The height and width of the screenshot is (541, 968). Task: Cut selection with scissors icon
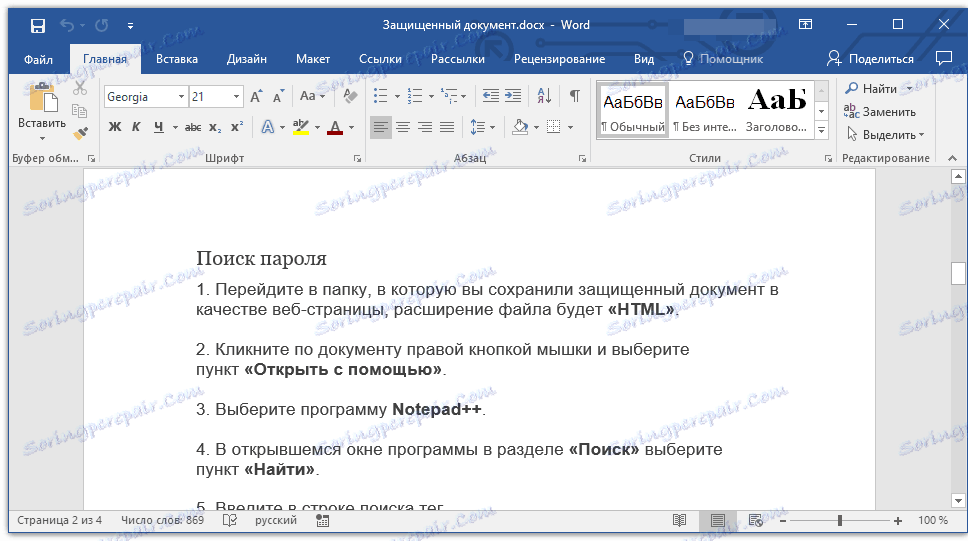coord(80,88)
